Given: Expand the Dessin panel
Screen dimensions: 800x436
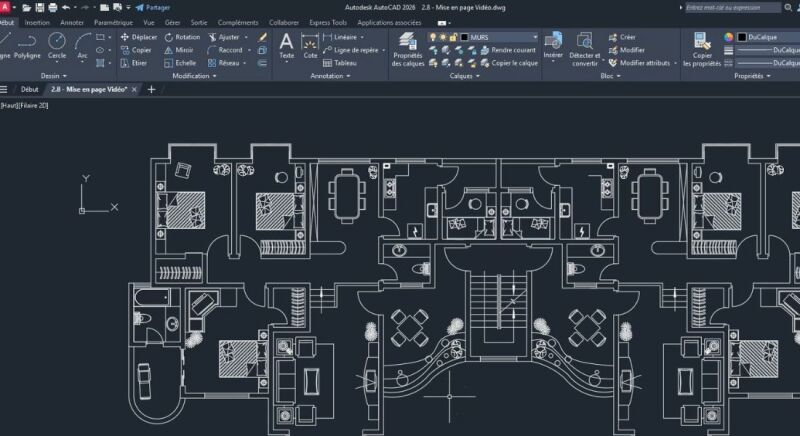Looking at the screenshot, I should (54, 76).
